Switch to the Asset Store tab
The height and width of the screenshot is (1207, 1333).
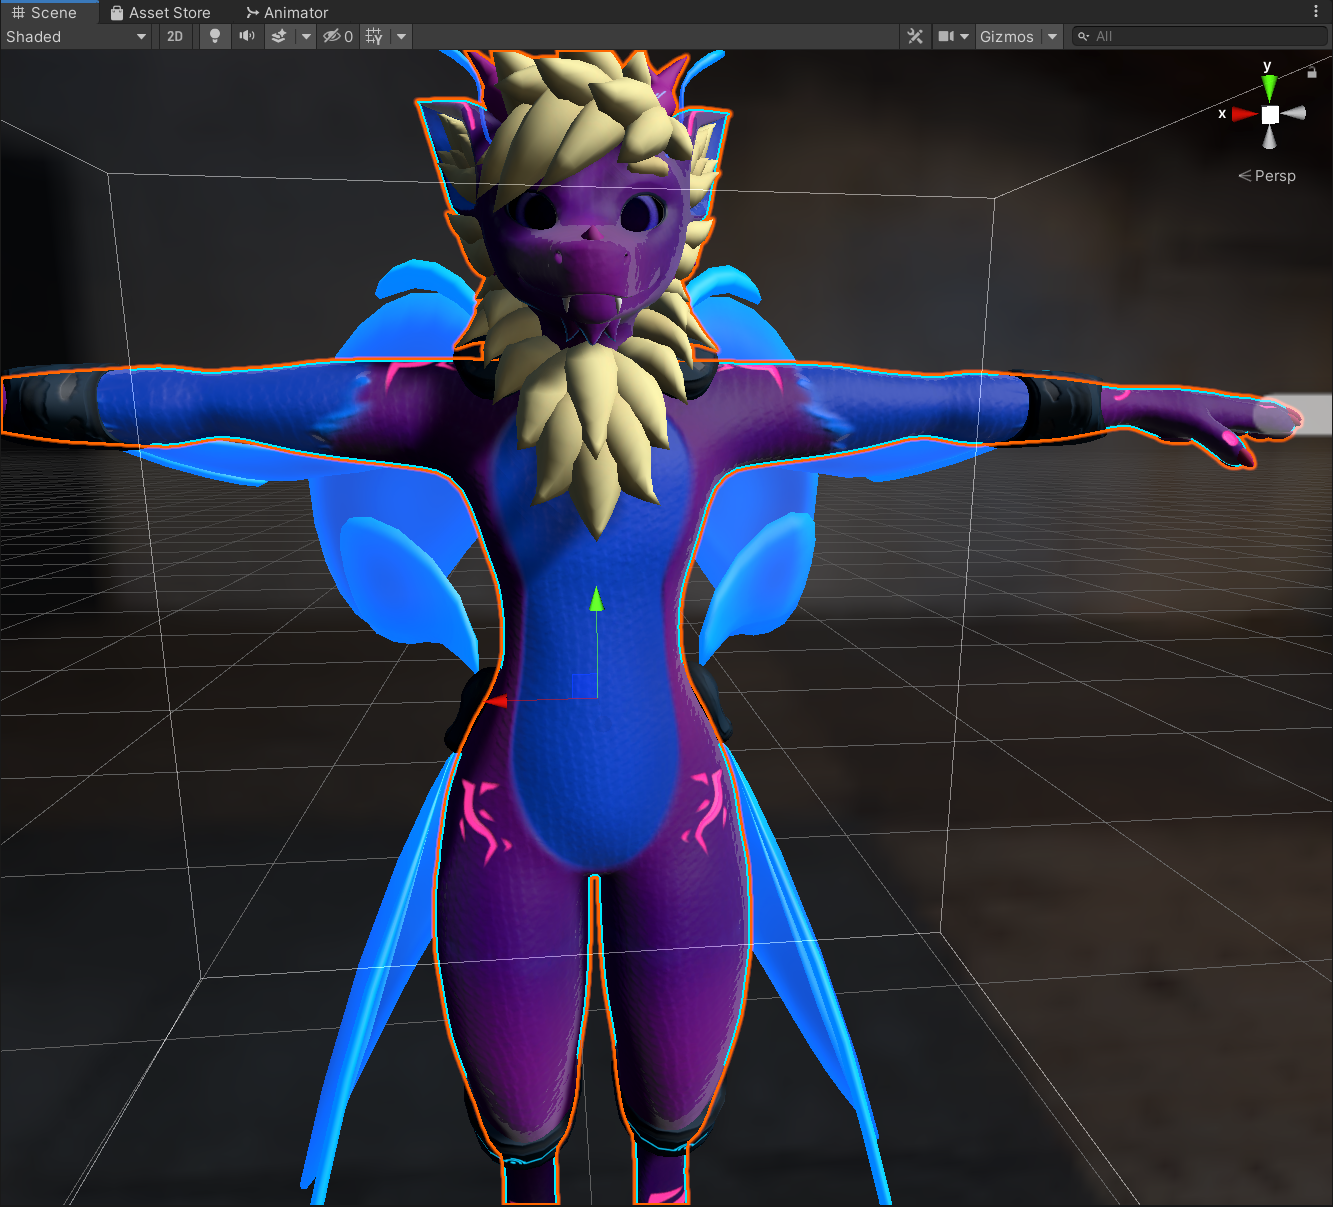pos(160,12)
